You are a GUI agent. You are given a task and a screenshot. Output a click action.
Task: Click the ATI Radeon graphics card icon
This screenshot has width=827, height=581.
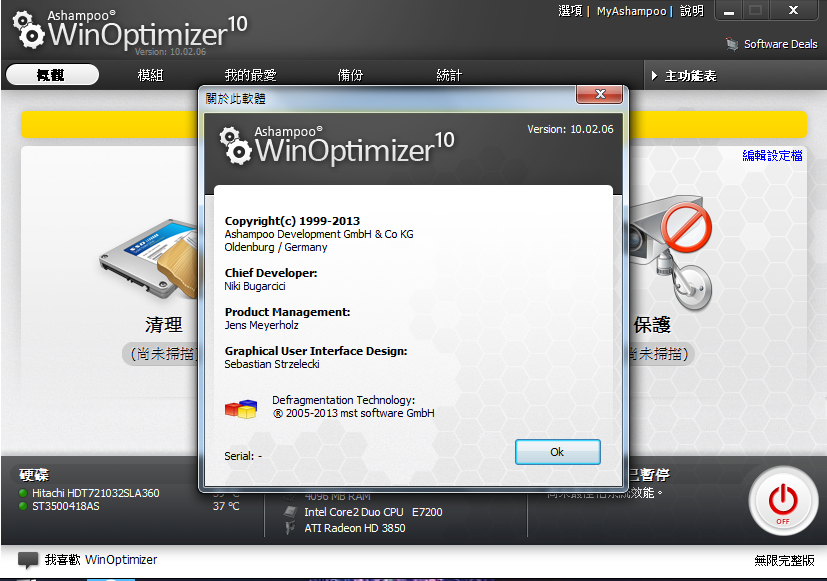coord(290,528)
